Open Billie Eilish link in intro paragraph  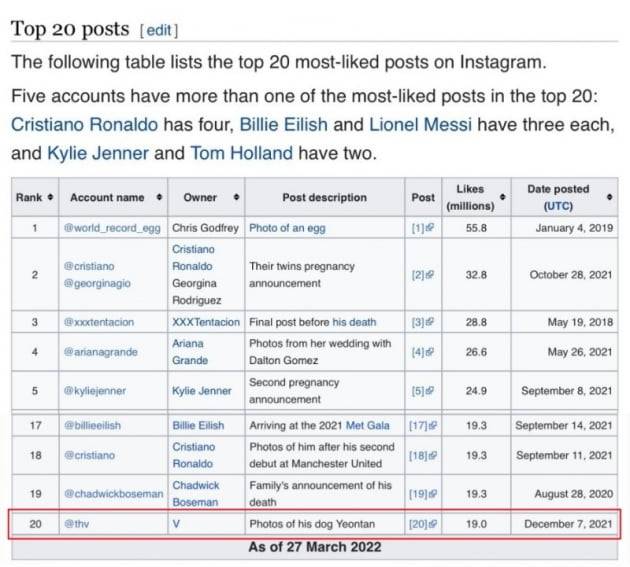[x=290, y=124]
